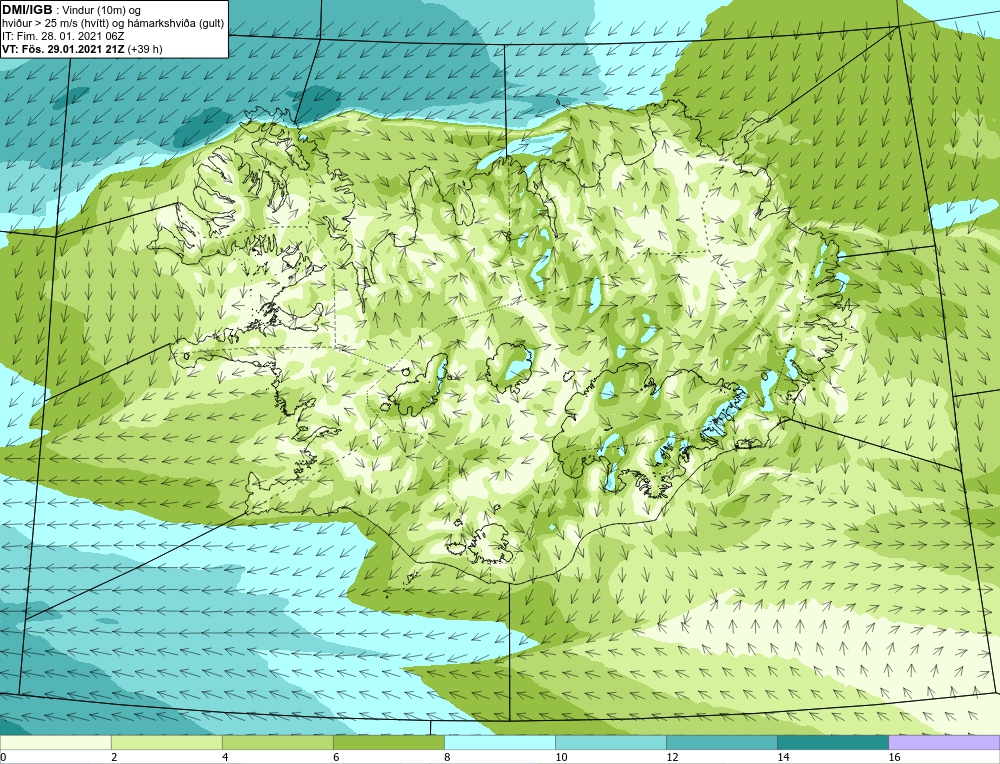The width and height of the screenshot is (1000, 764).
Task: Click the 12–14 m/s teal legend swatch
Action: click(x=721, y=742)
